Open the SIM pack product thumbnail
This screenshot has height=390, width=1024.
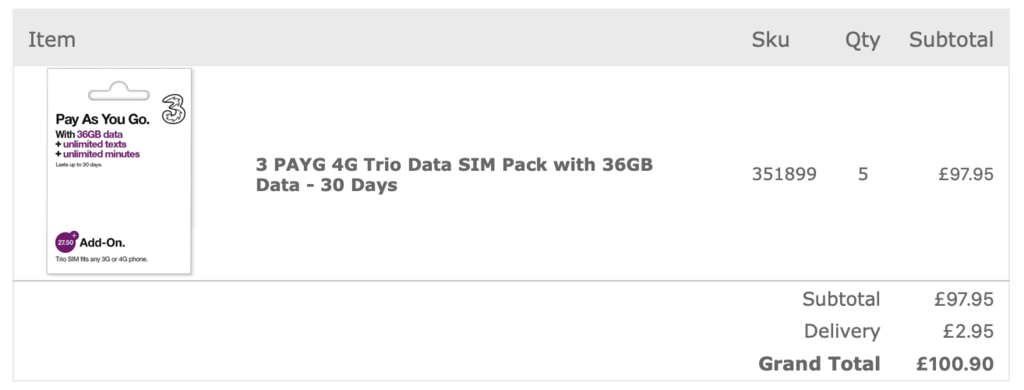point(119,171)
